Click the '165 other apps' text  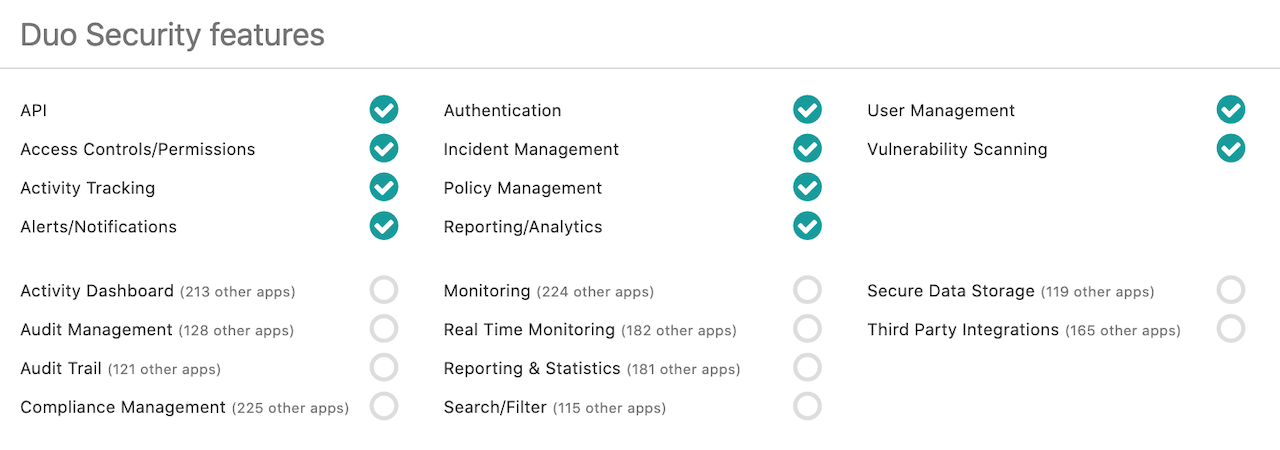(1123, 331)
